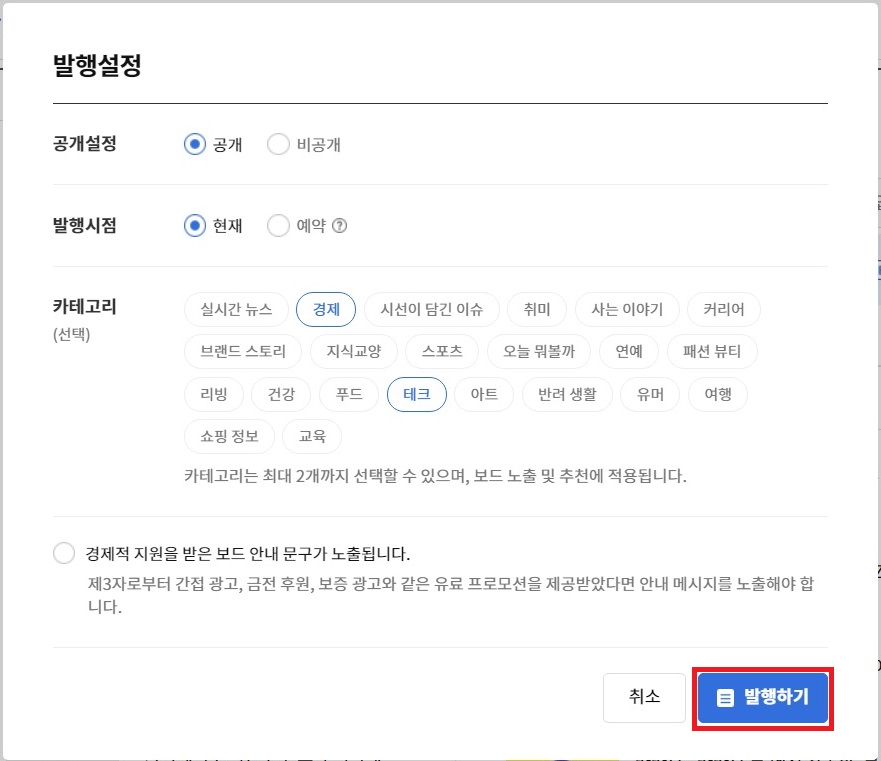Click the 제3자로부터 간접 광고 notice text

click(450, 595)
